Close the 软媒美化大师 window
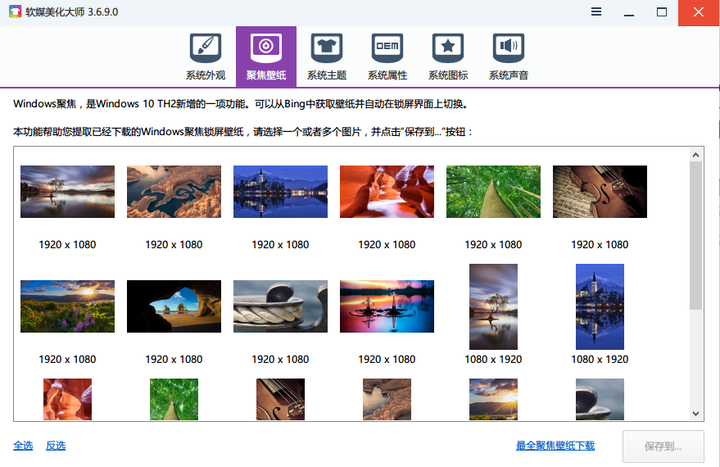This screenshot has width=720, height=467. coord(699,12)
